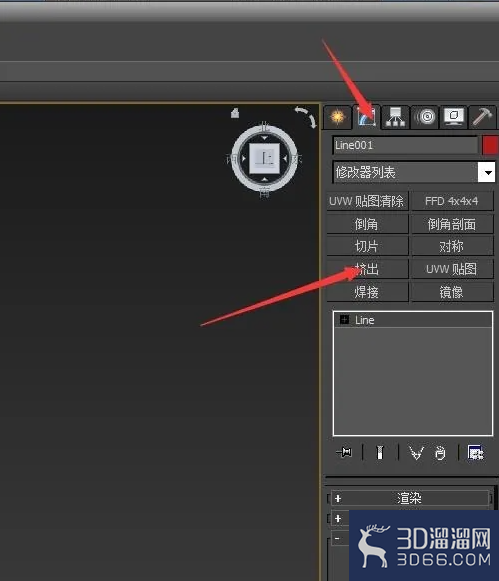Screen dimensions: 499x581
Task: Rotate view counterclockwise with ViewCube arrow
Action: point(300,110)
